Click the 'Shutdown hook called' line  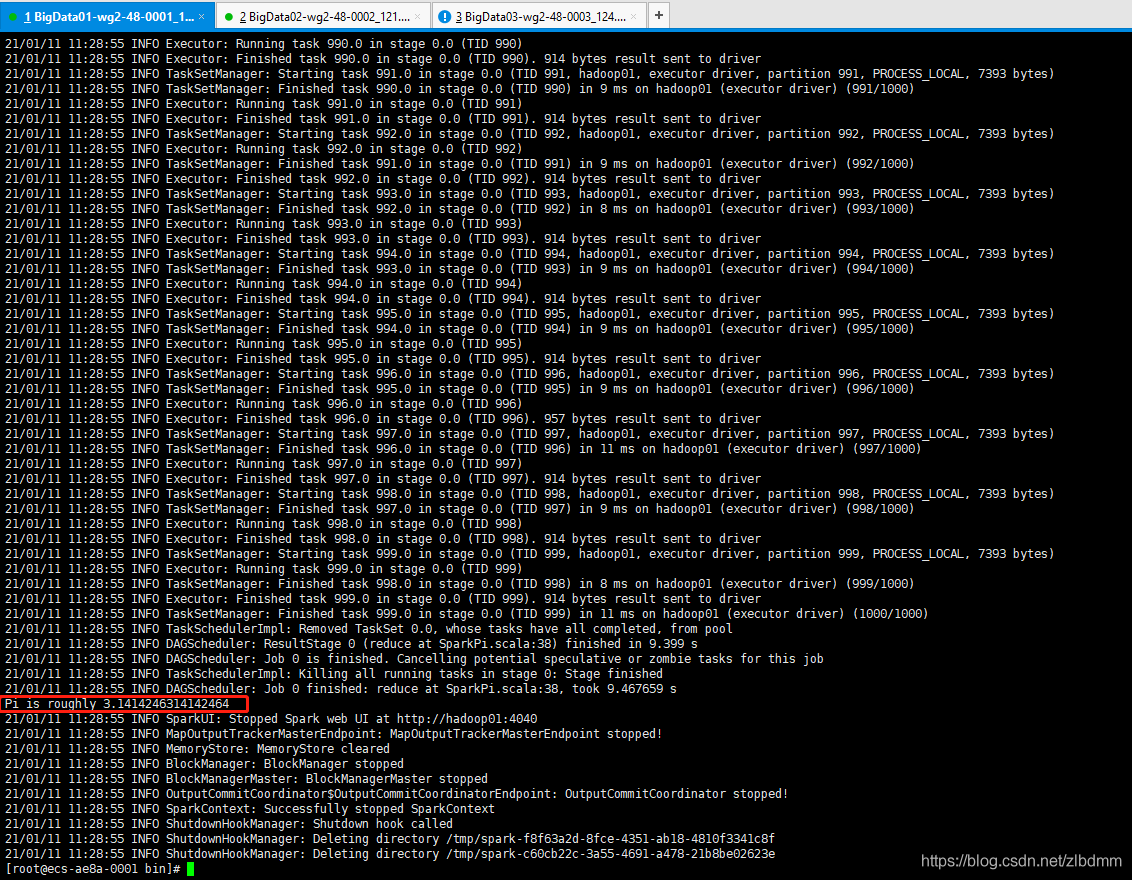tap(229, 824)
